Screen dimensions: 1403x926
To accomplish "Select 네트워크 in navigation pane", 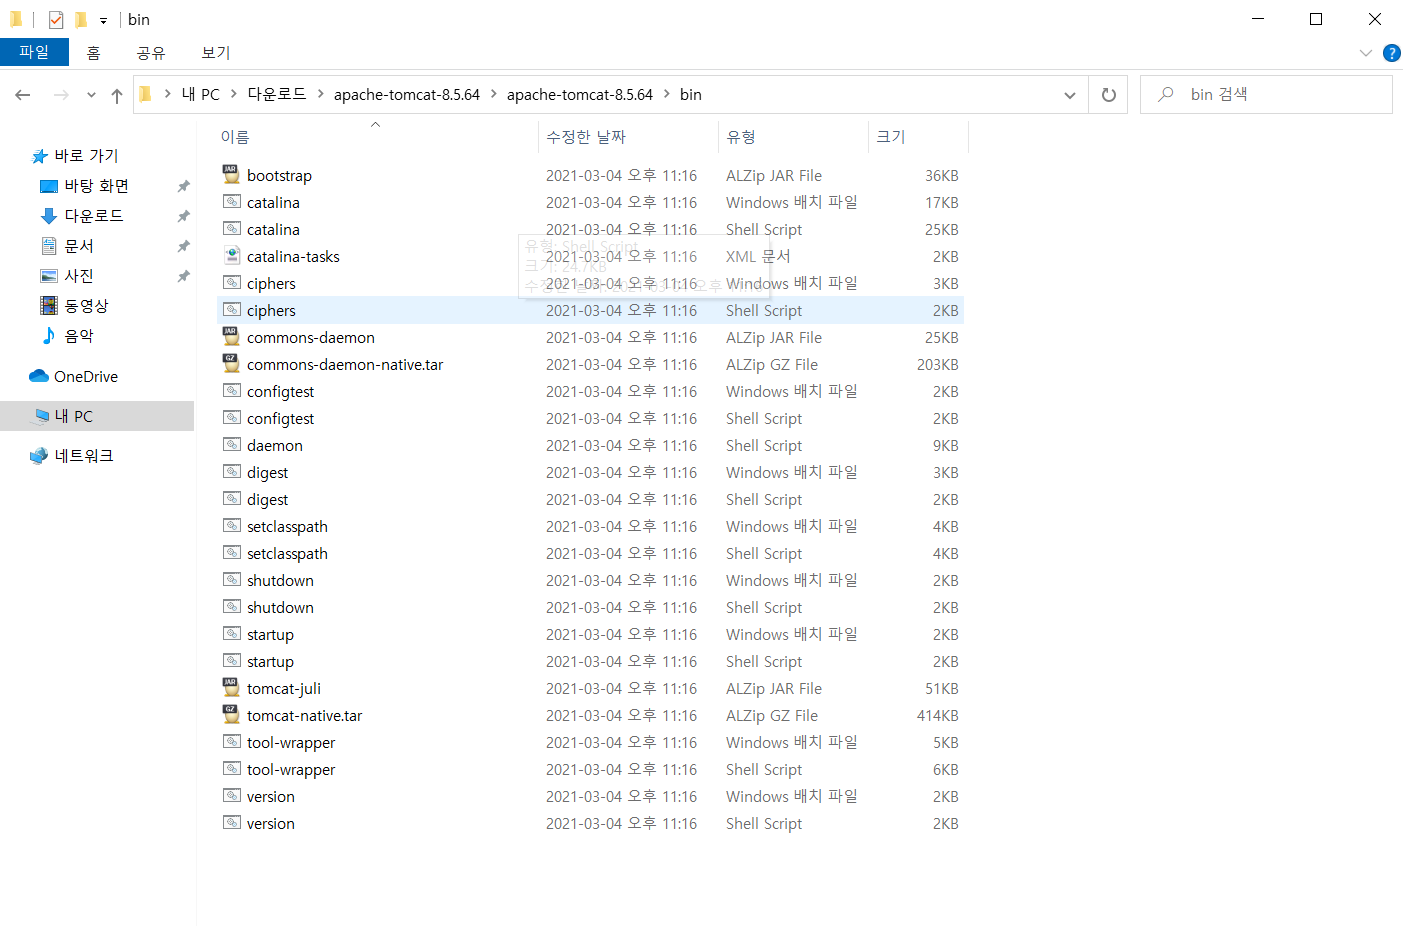I will click(x=72, y=456).
